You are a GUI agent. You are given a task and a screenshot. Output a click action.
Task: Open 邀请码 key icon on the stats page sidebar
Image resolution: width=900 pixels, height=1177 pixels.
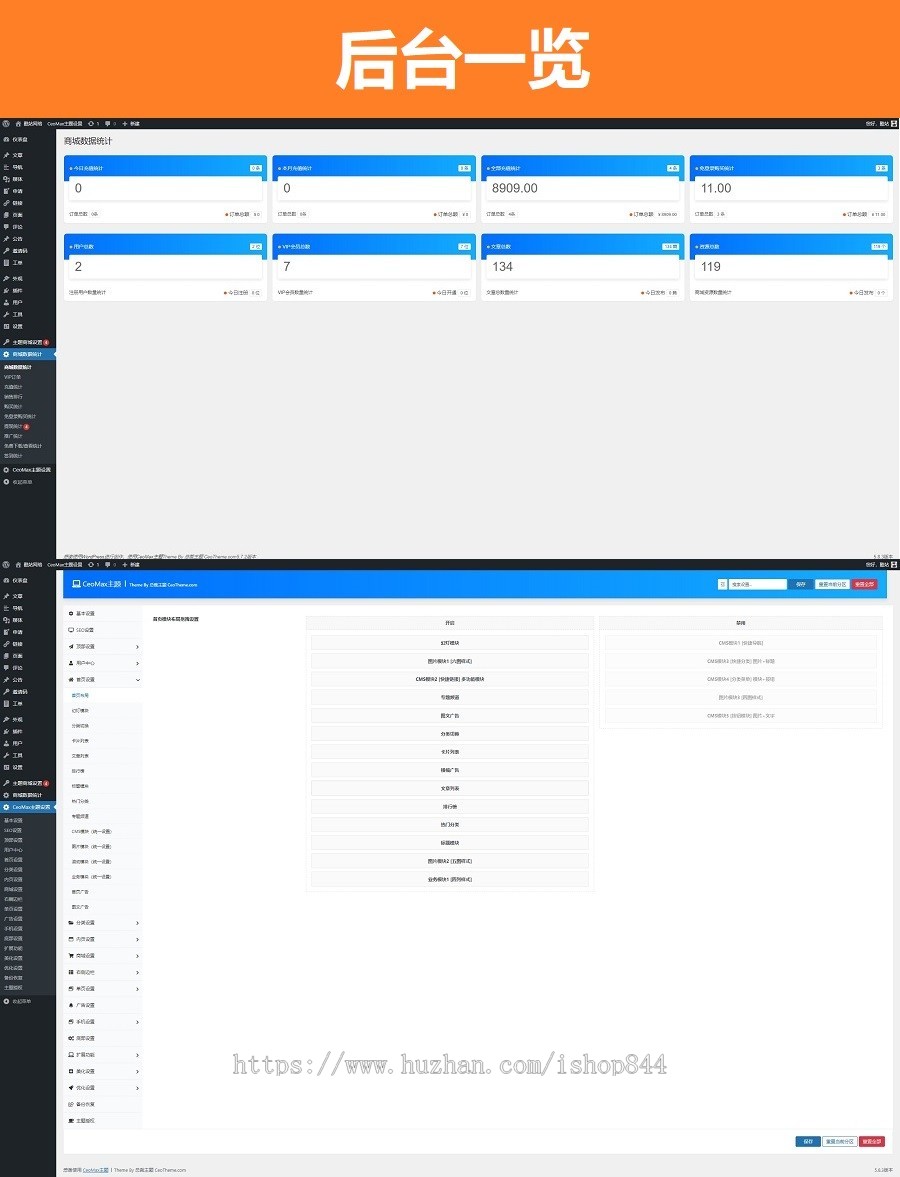point(6,251)
